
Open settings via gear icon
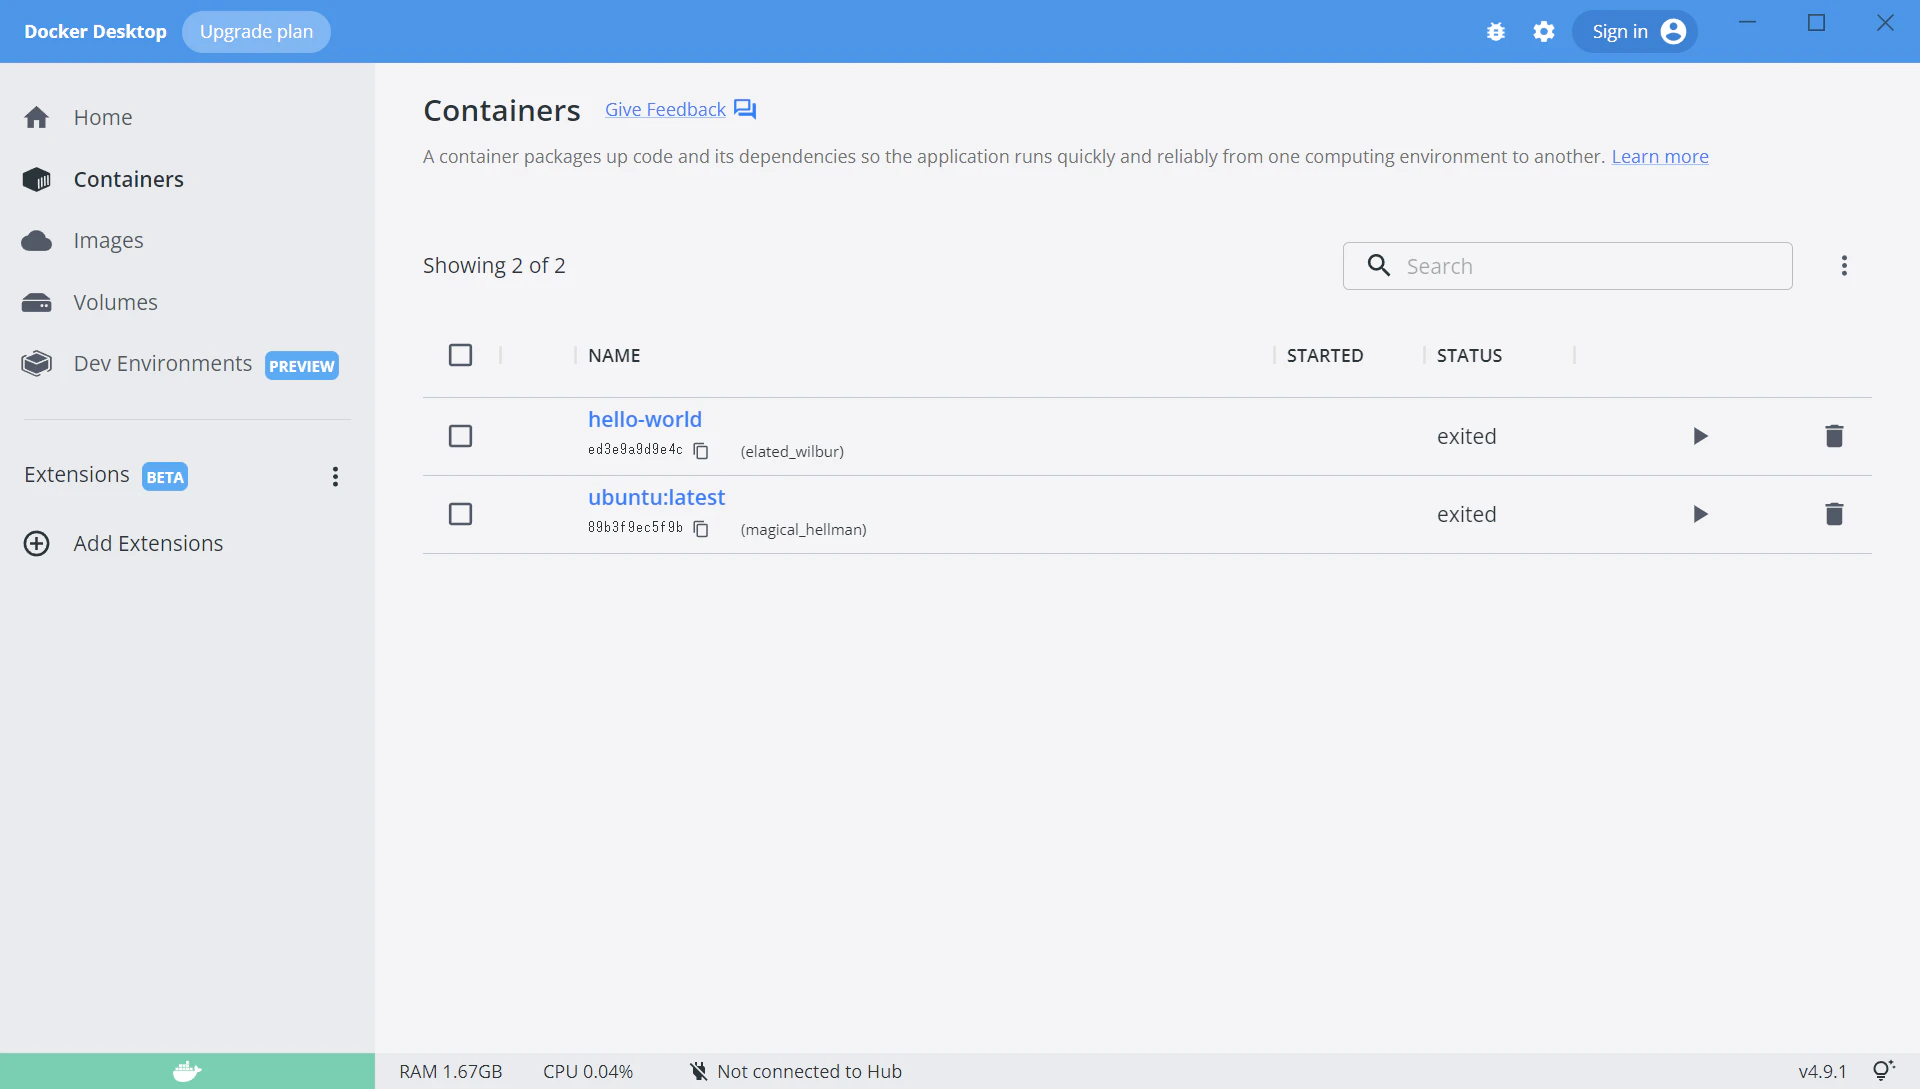tap(1544, 32)
